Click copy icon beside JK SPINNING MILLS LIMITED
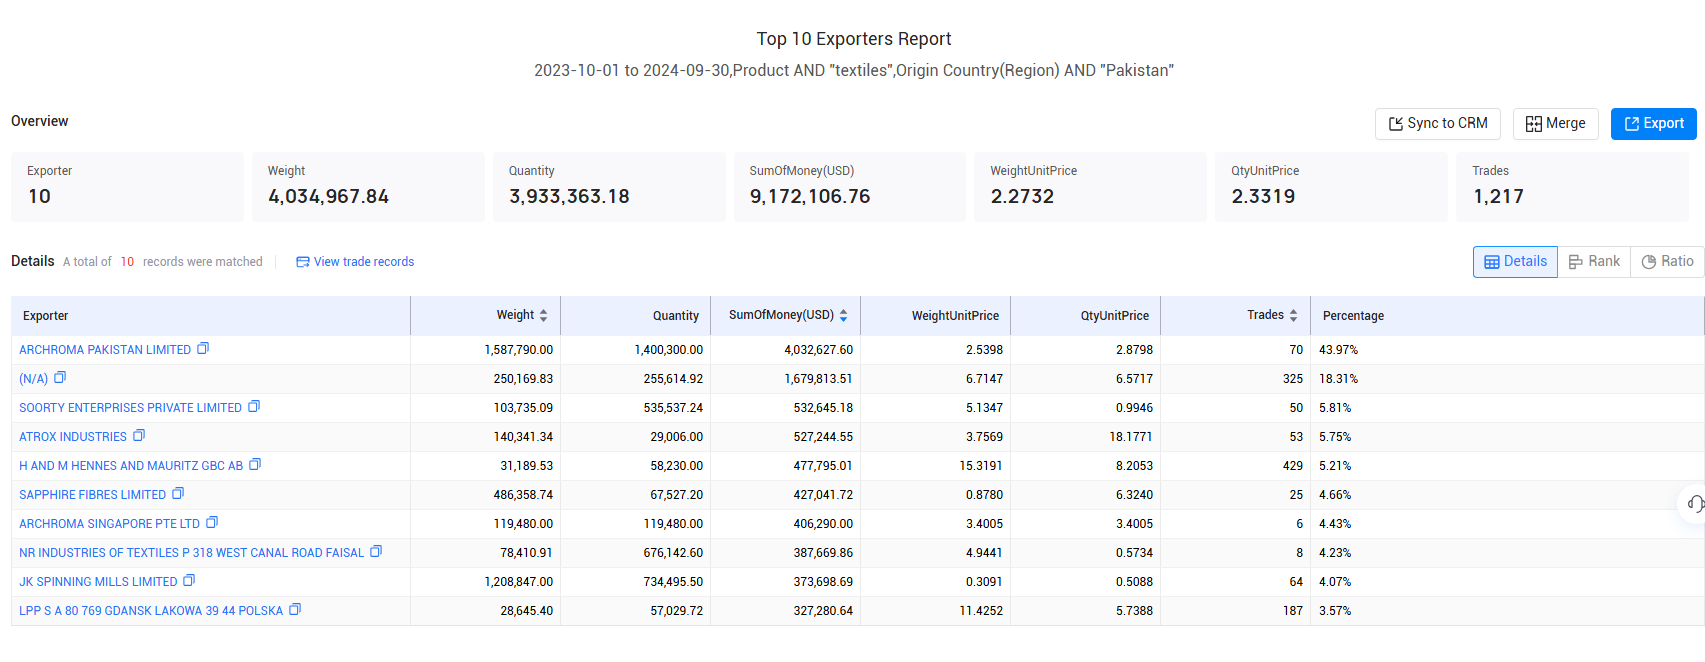Screen dimensions: 1705x662 point(189,581)
